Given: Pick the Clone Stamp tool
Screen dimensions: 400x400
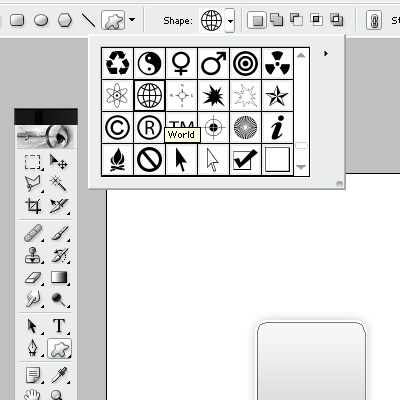Looking at the screenshot, I should tap(33, 255).
